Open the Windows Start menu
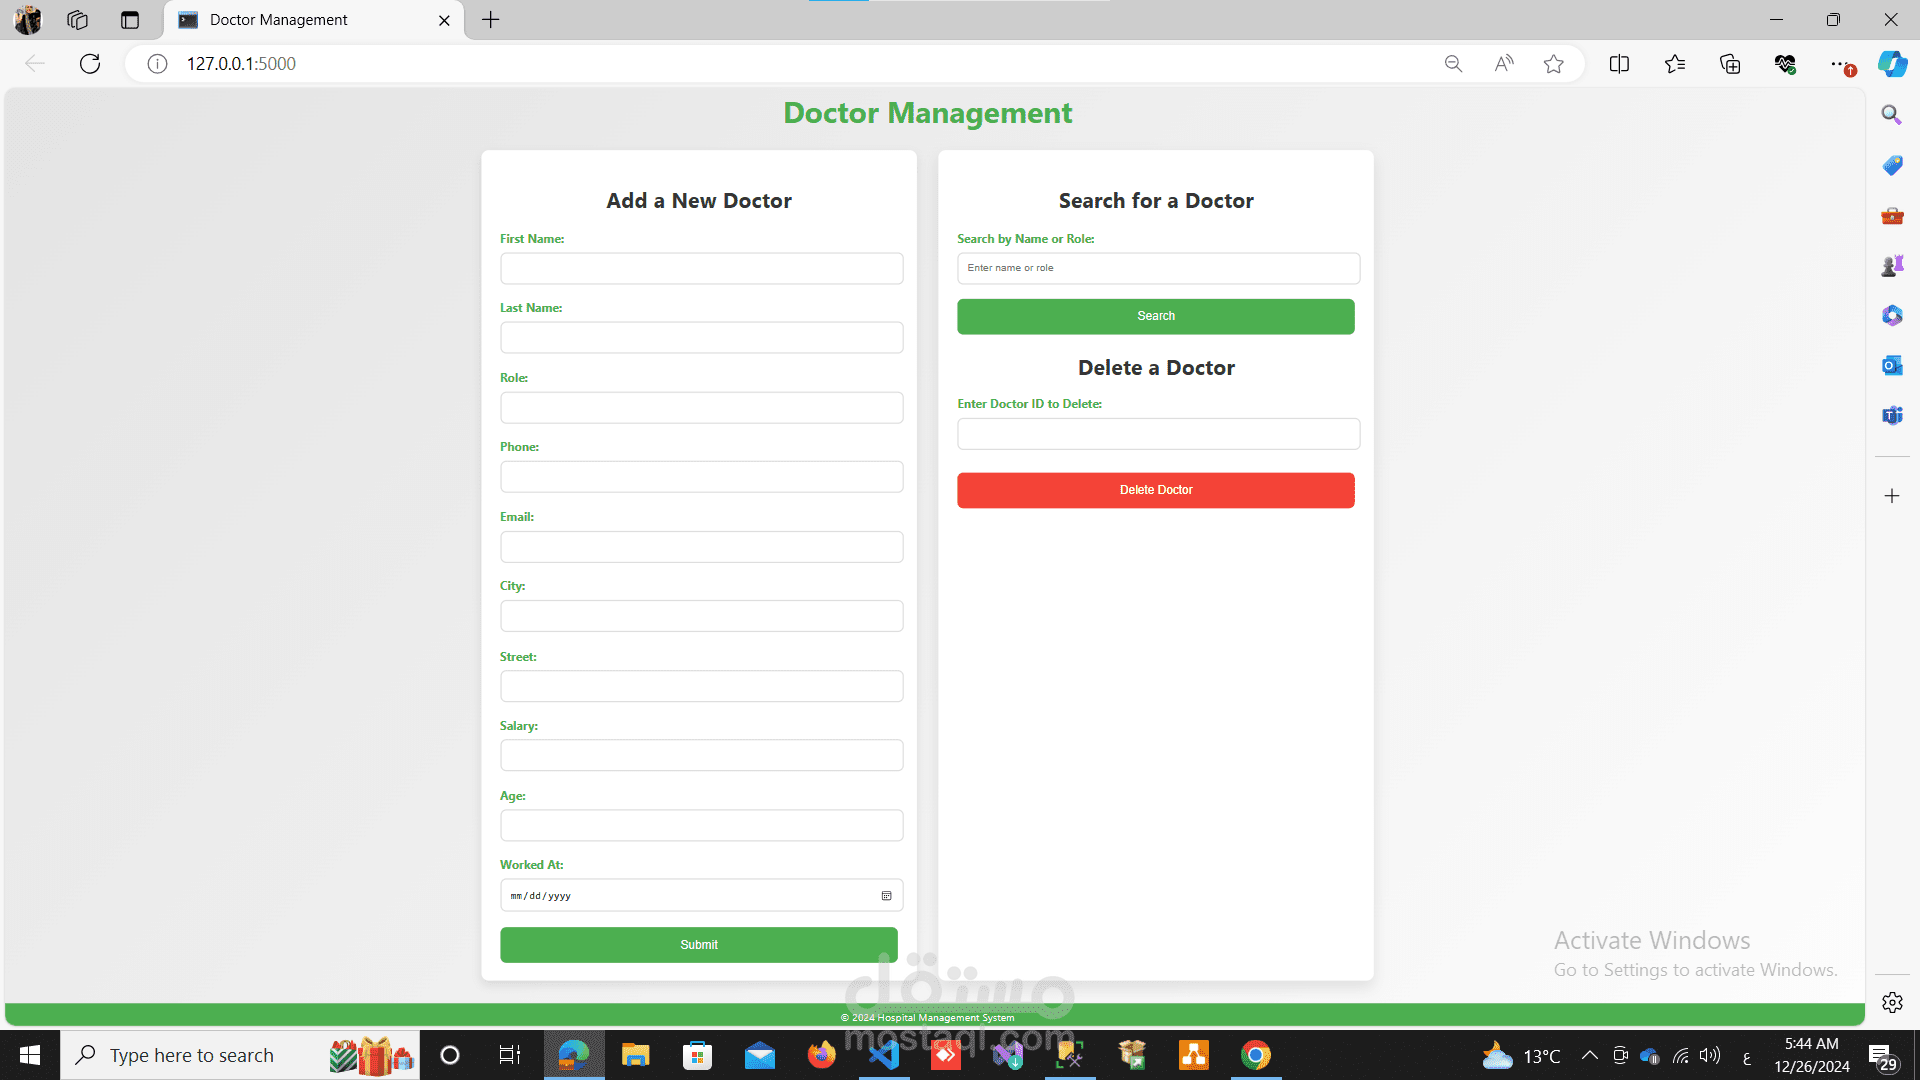 click(30, 1055)
